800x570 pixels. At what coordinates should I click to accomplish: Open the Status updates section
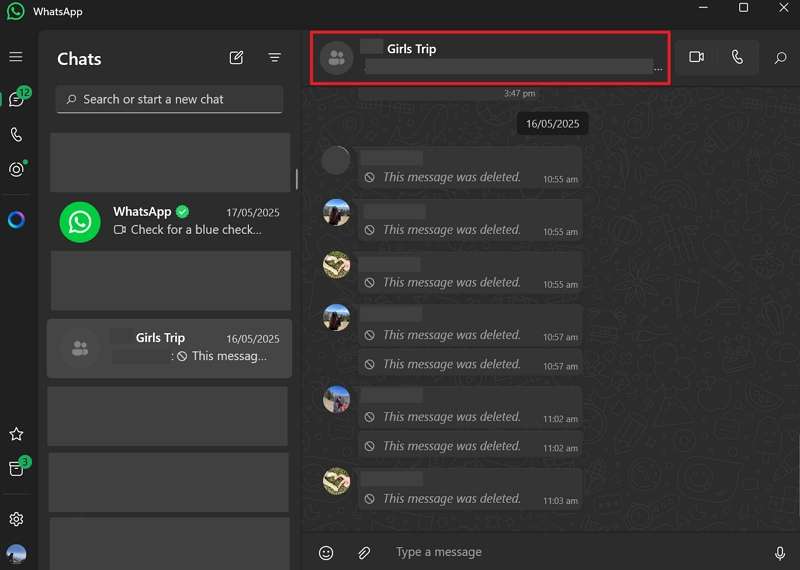[16, 169]
